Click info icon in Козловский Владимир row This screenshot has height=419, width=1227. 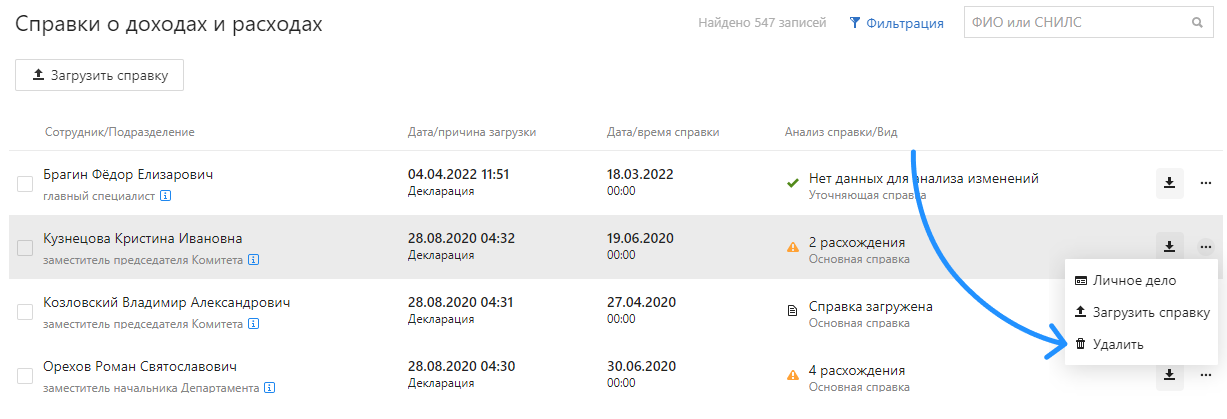(254, 324)
